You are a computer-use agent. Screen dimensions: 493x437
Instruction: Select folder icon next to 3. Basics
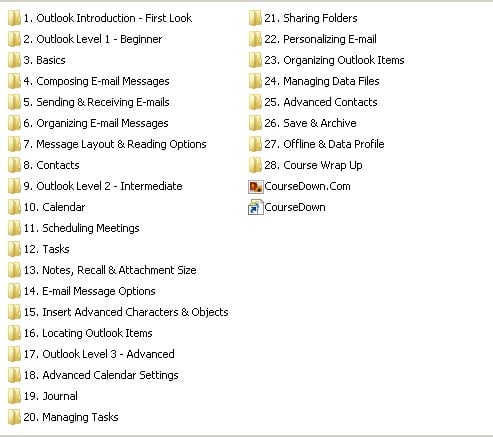[14, 60]
